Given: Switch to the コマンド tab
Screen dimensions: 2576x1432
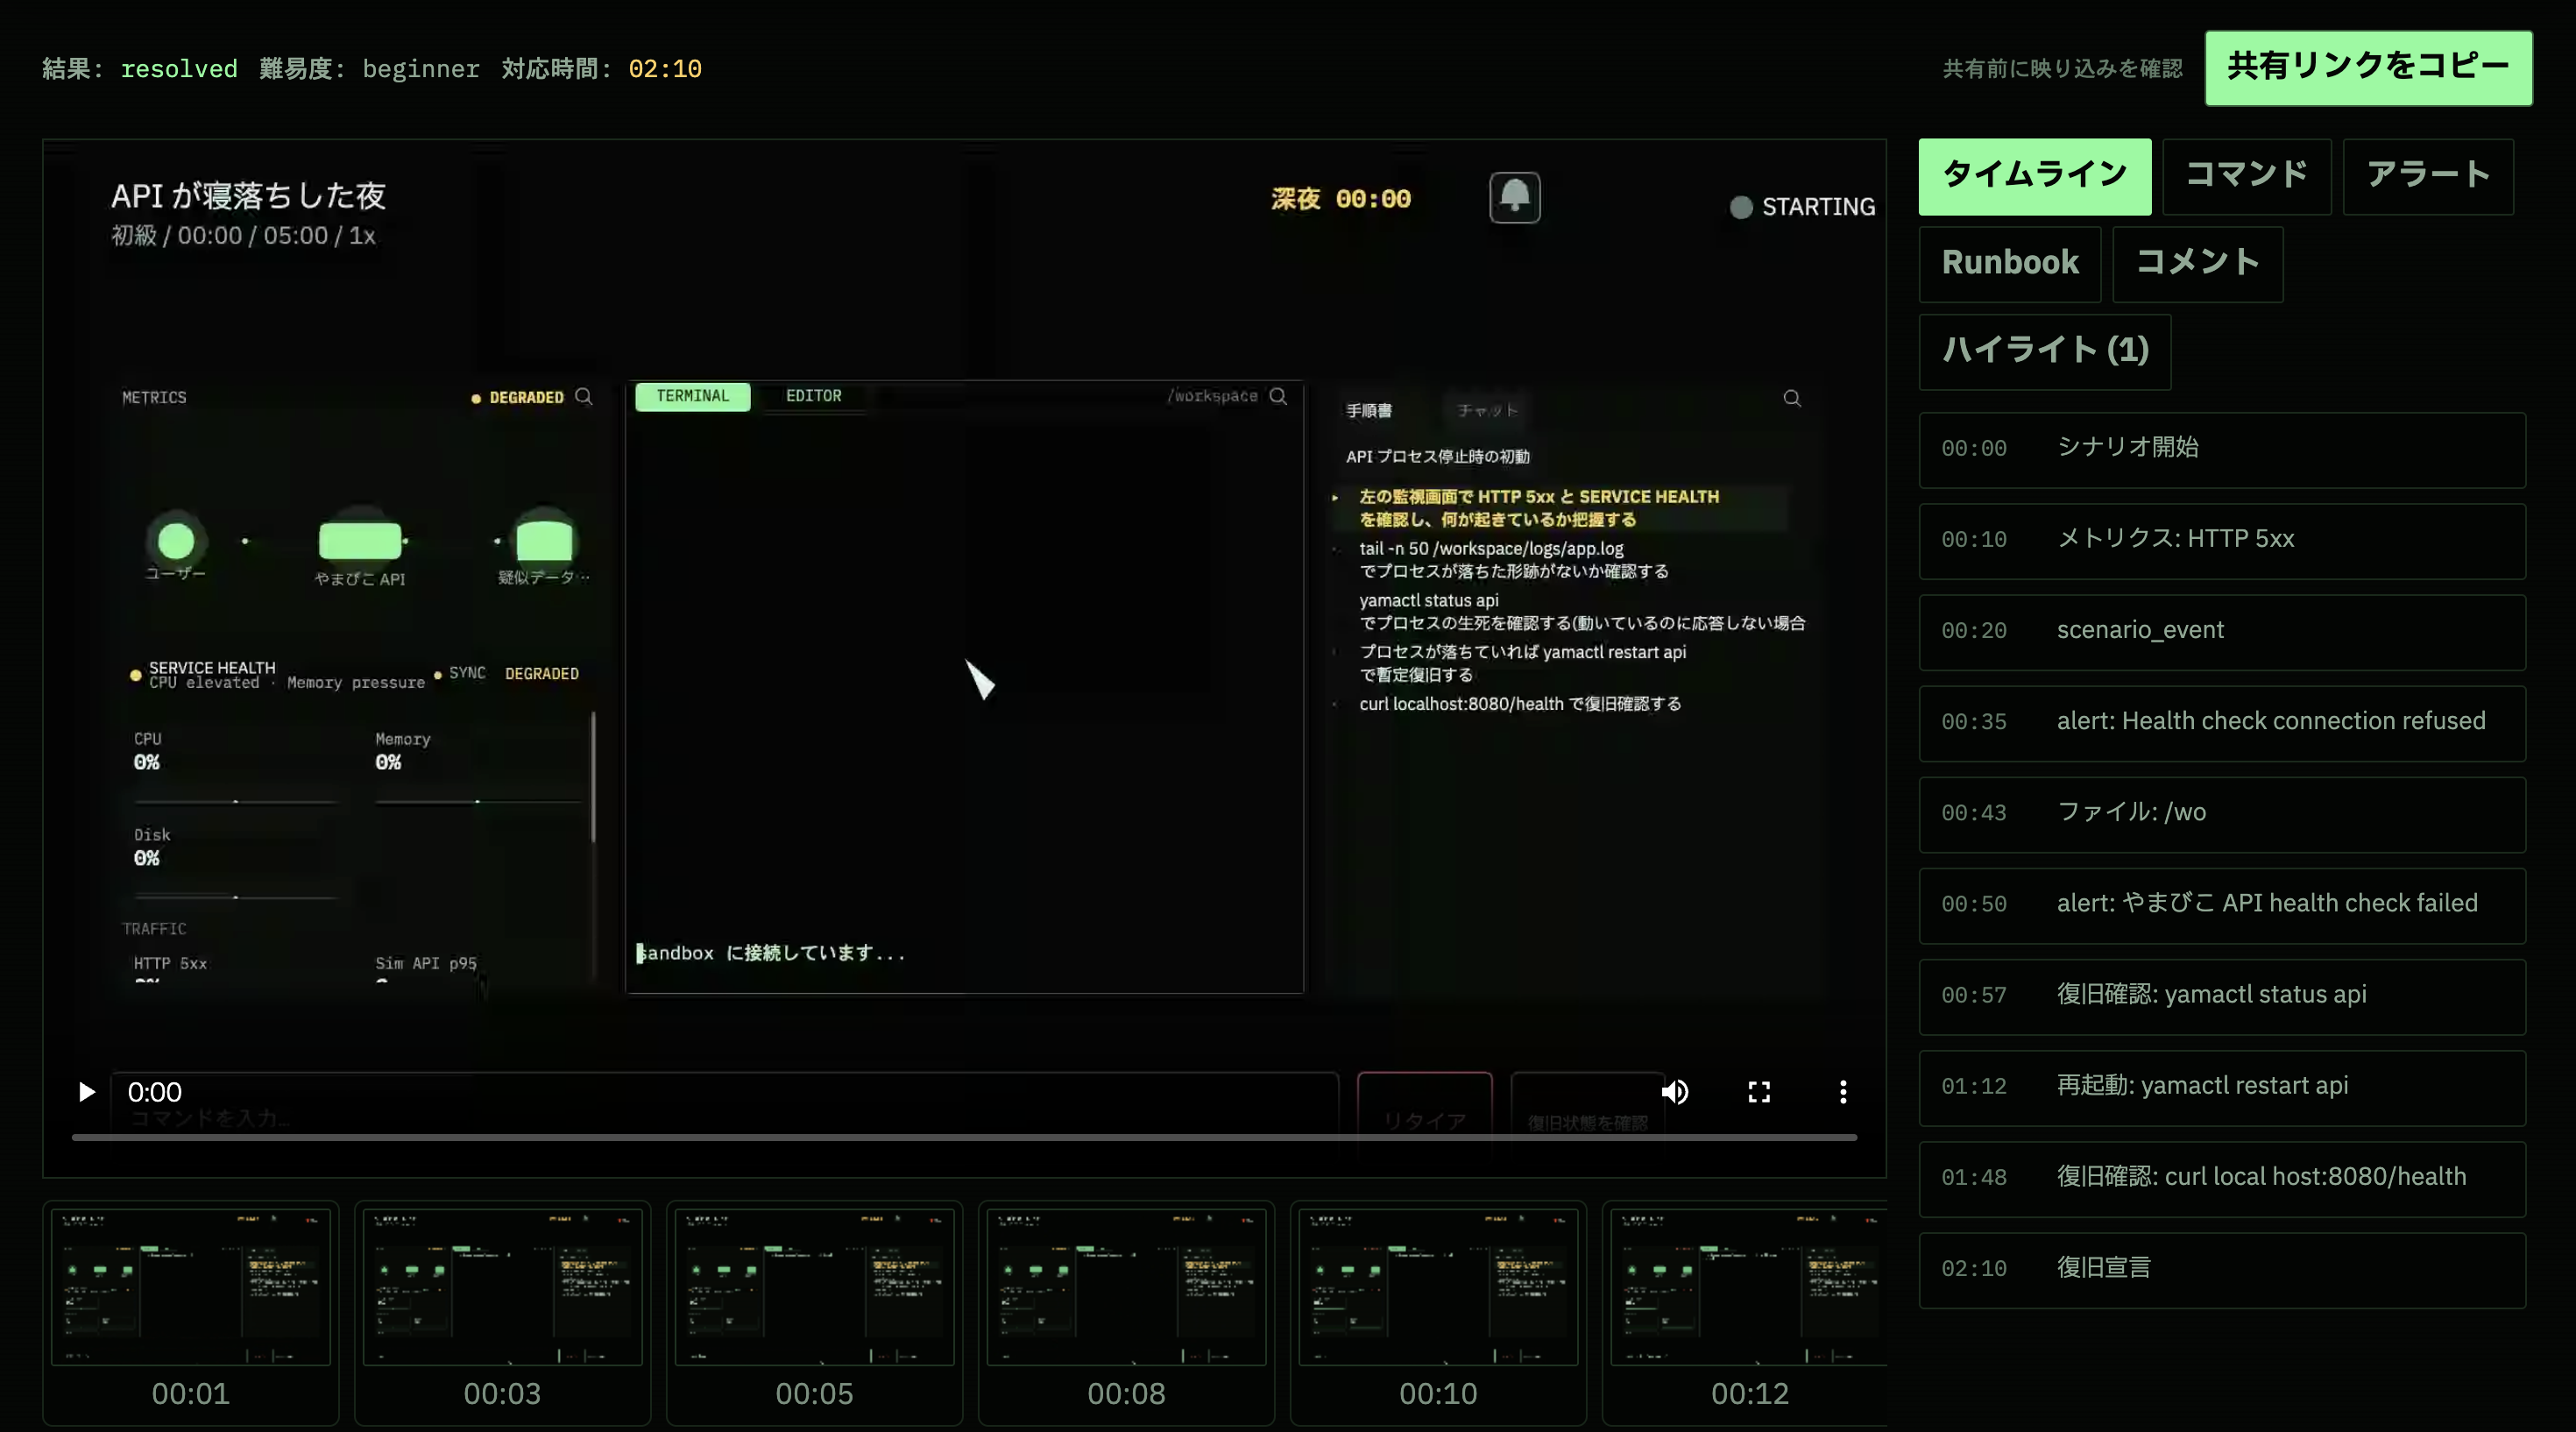Looking at the screenshot, I should pos(2247,176).
